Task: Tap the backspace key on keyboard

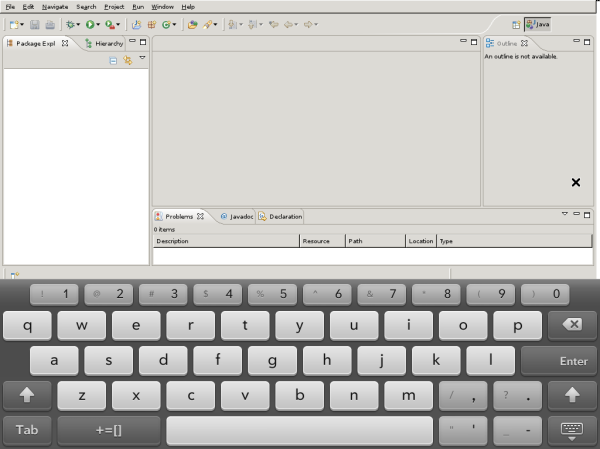Action: pyautogui.click(x=572, y=325)
